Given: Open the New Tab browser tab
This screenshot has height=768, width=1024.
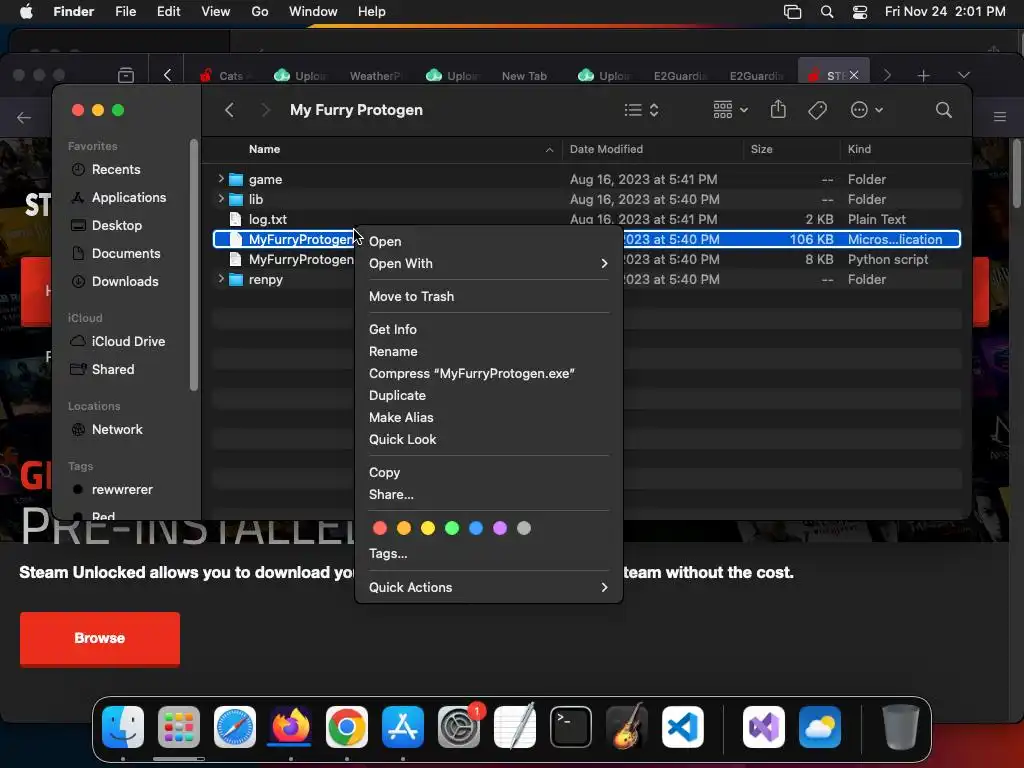Looking at the screenshot, I should click(x=524, y=76).
